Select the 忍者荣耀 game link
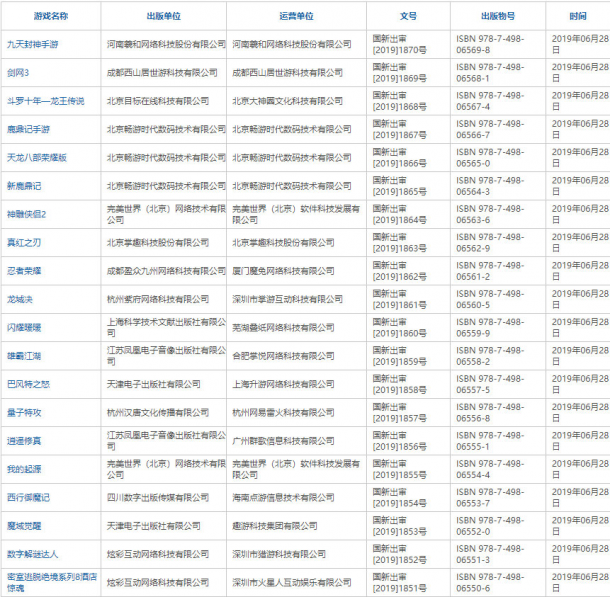 (24, 271)
